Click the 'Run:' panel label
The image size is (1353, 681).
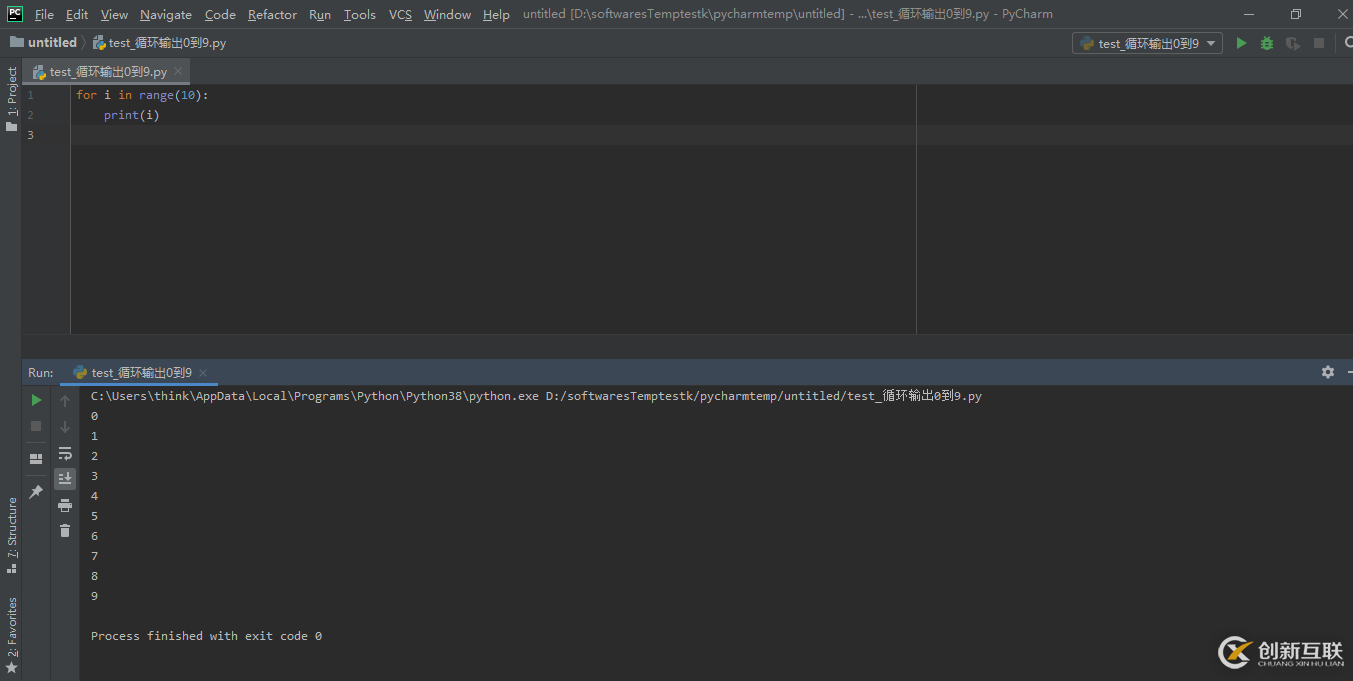(x=41, y=372)
